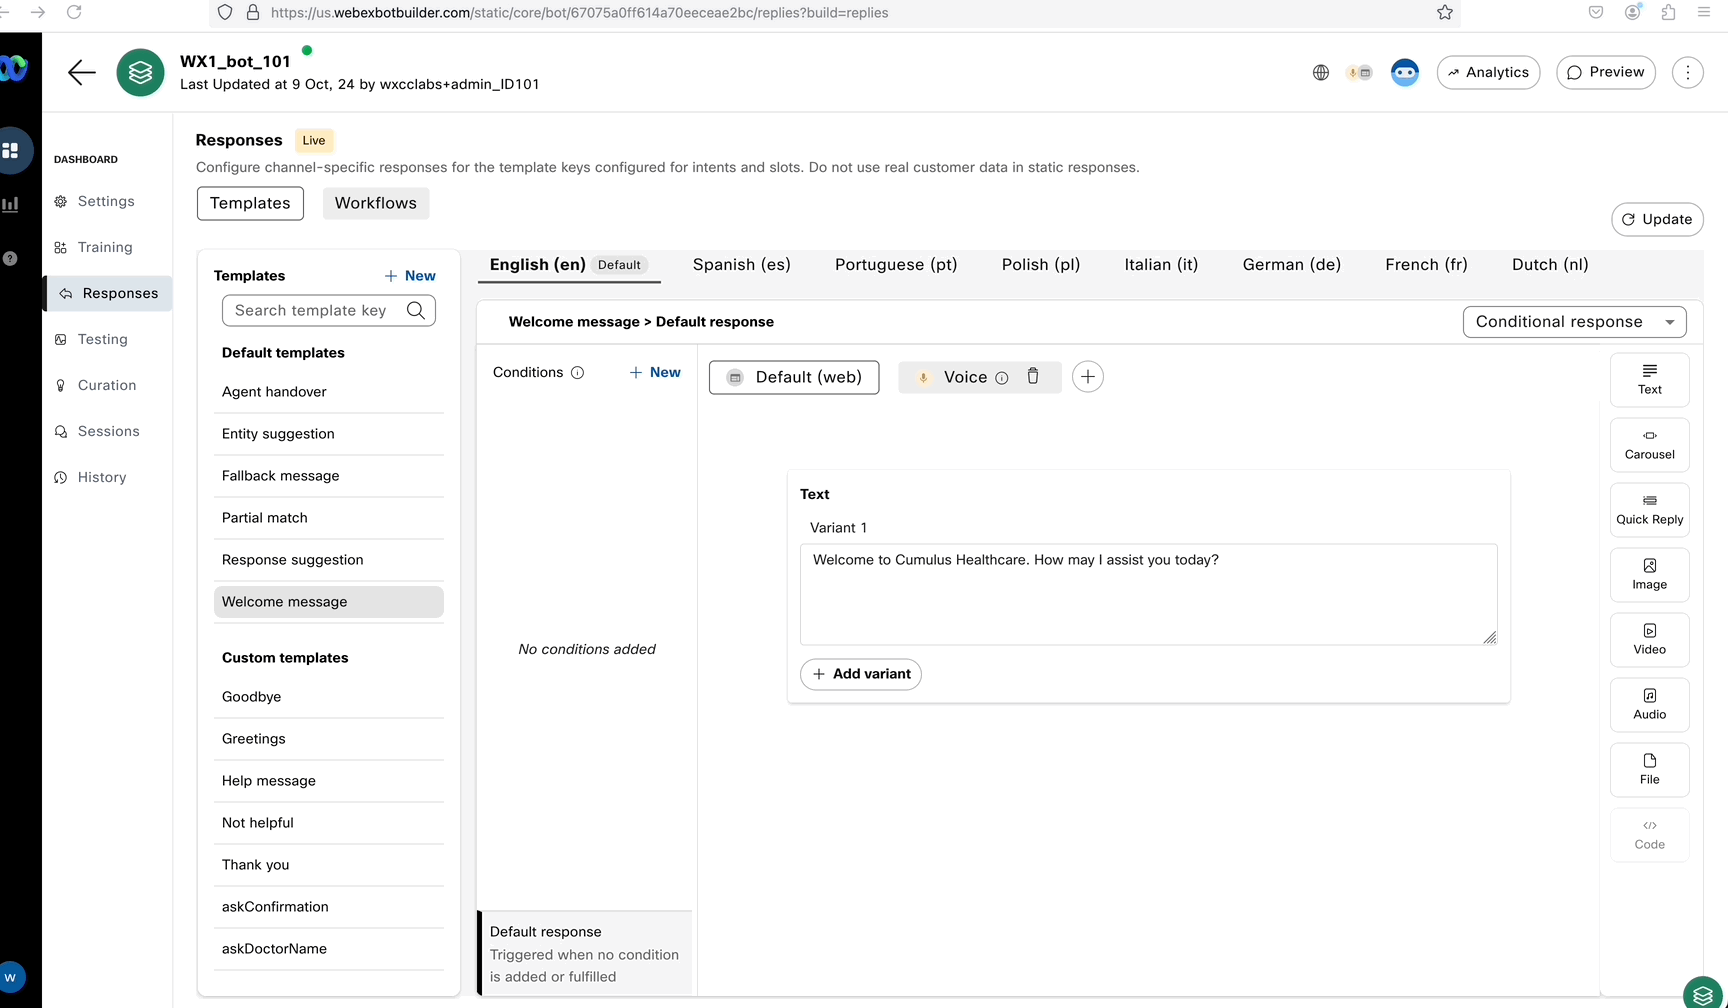The image size is (1728, 1008).
Task: Click the Update button
Action: point(1657,219)
